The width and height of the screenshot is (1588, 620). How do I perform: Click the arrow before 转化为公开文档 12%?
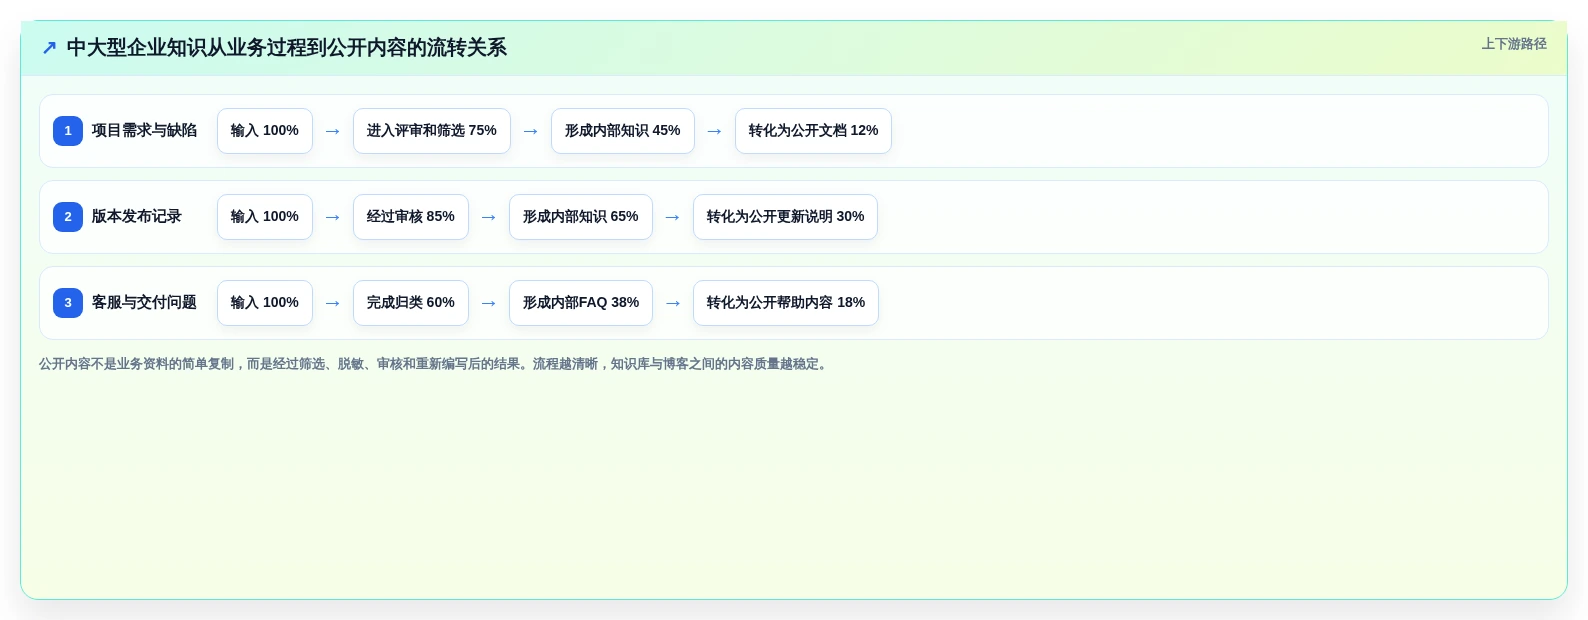tap(715, 131)
